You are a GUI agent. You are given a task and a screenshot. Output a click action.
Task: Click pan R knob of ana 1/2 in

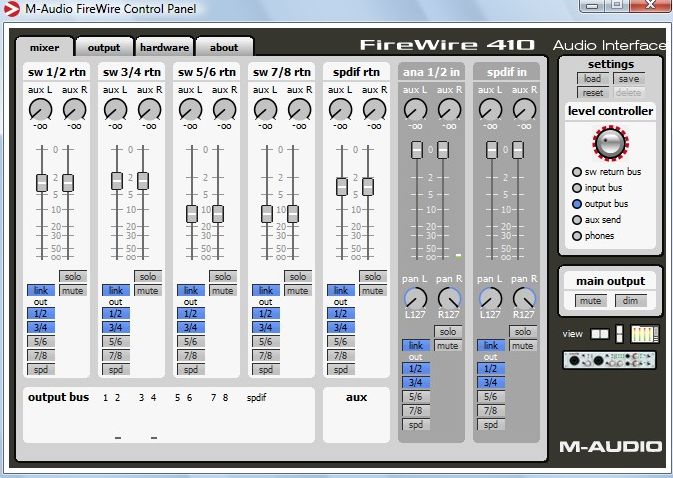pos(449,298)
